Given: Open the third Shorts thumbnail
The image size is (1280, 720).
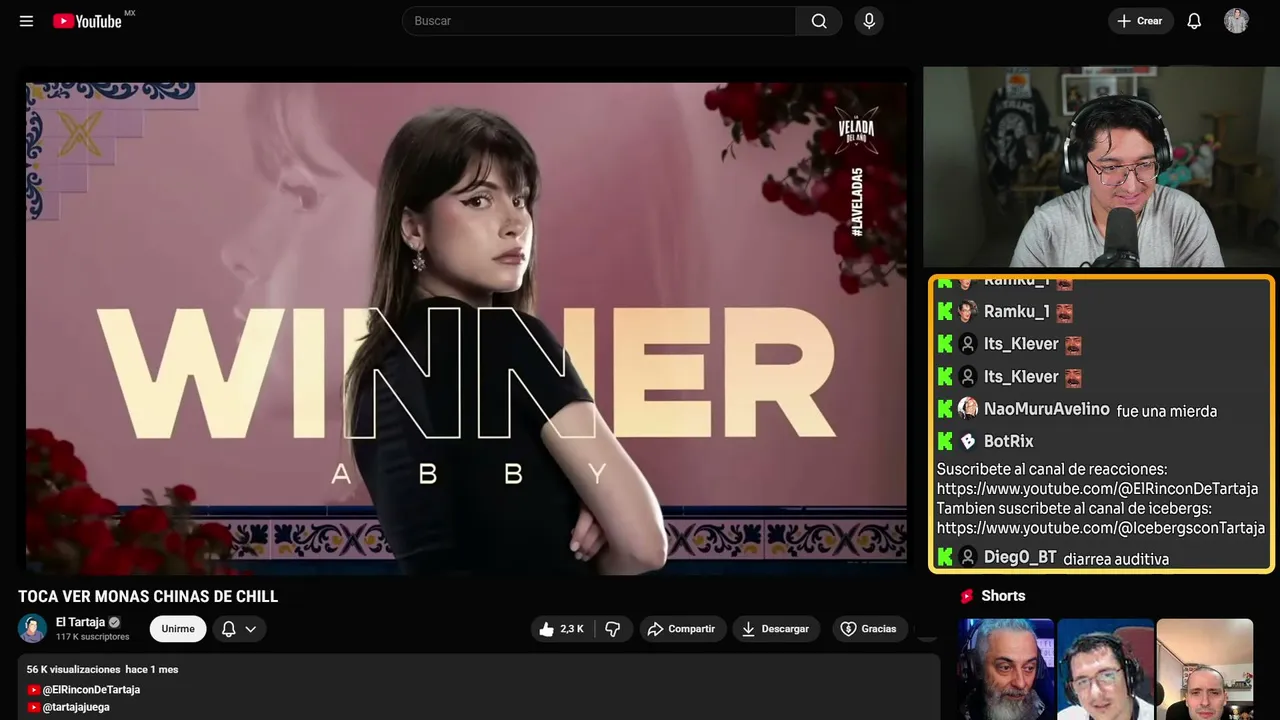Looking at the screenshot, I should coord(1205,669).
